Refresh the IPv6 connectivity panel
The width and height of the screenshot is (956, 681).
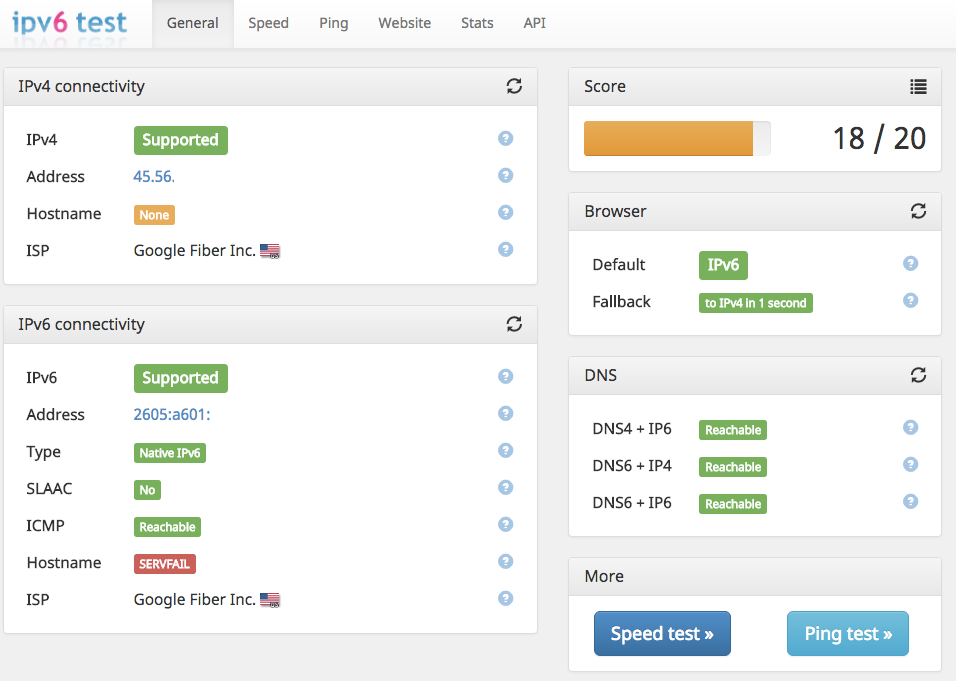coord(514,324)
